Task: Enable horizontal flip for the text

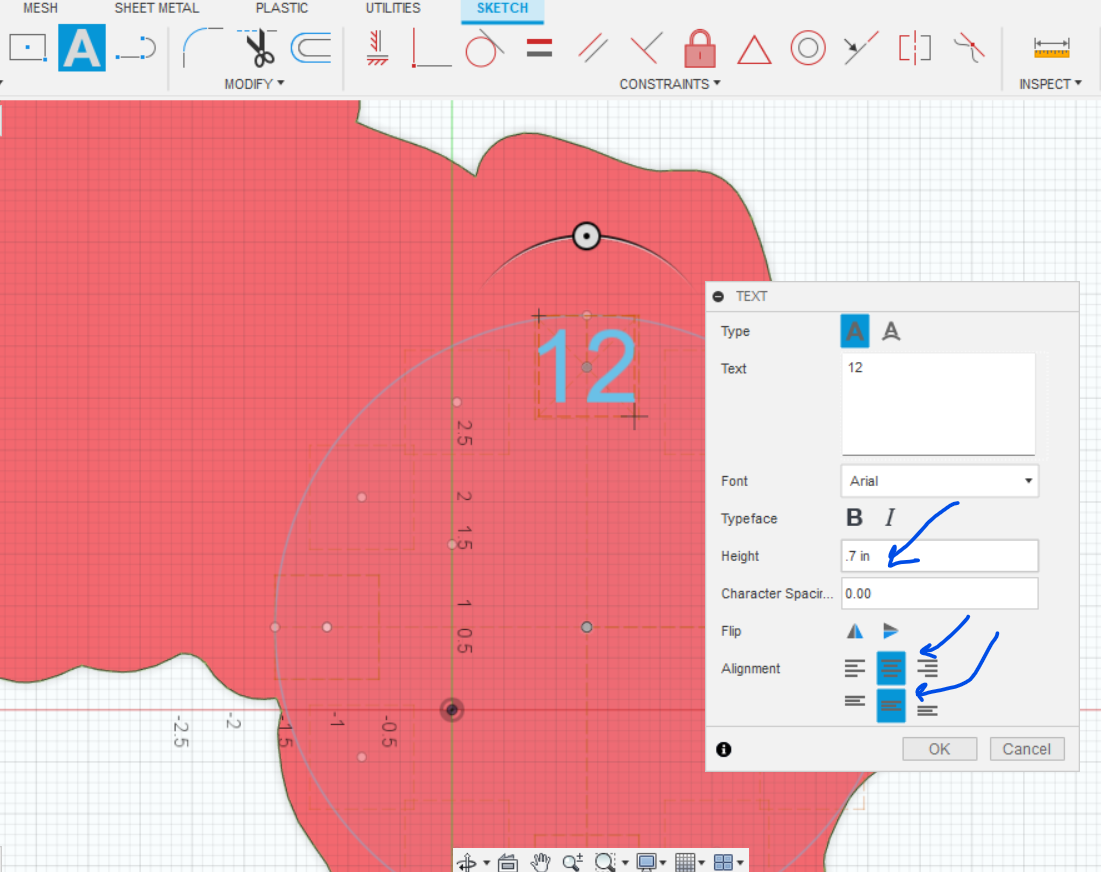Action: pos(855,630)
